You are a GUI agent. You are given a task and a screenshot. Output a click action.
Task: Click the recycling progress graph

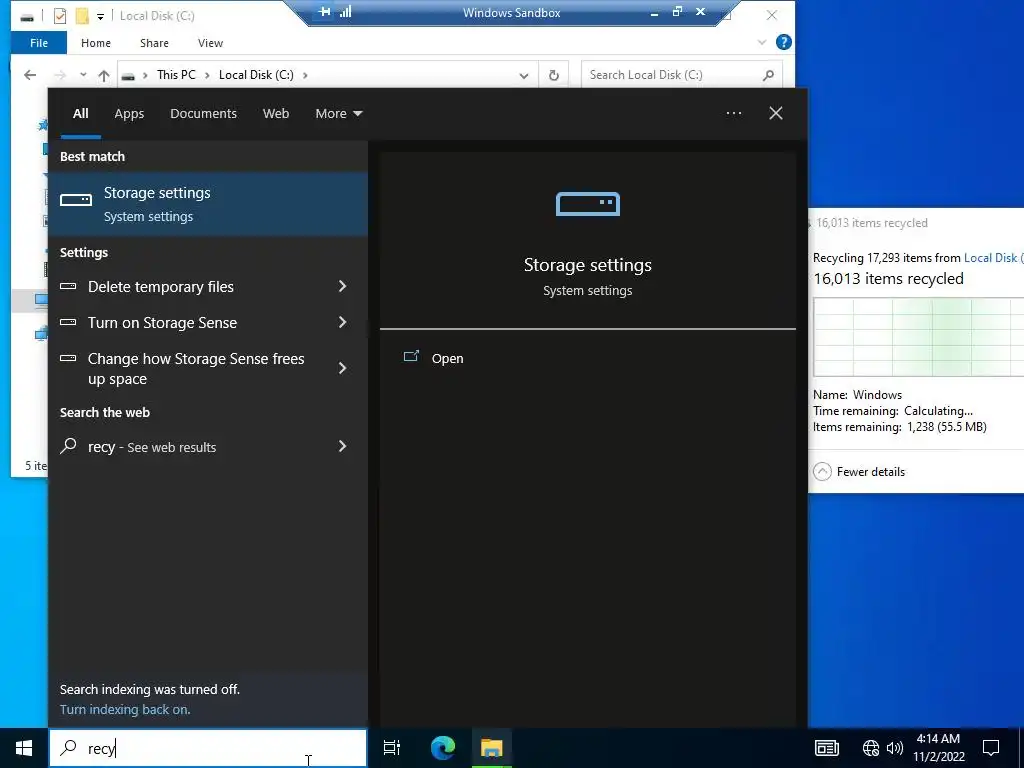coord(918,337)
